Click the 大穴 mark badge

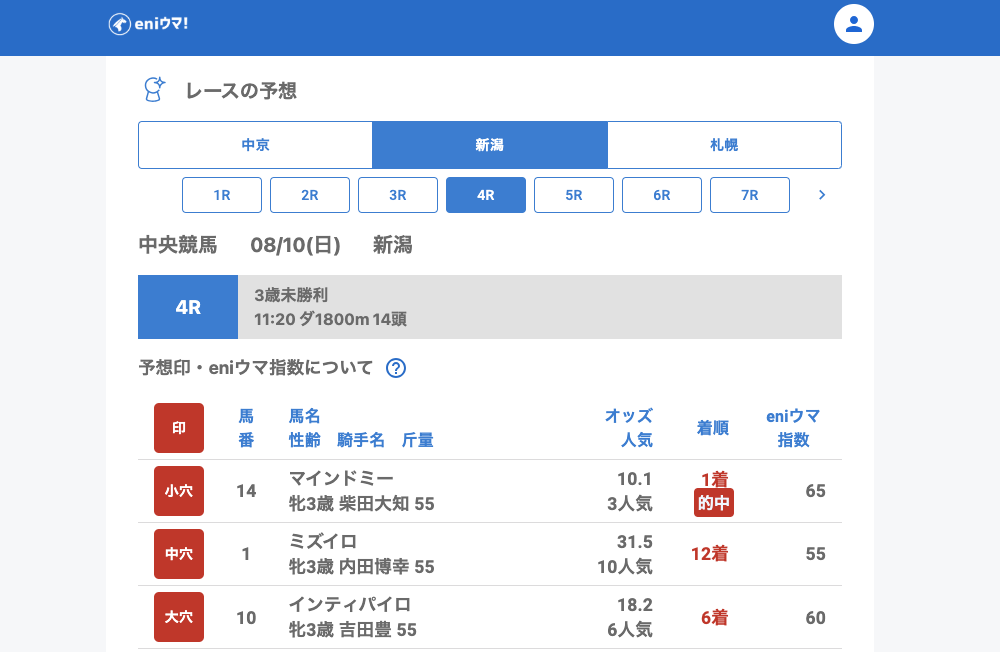[x=179, y=617]
